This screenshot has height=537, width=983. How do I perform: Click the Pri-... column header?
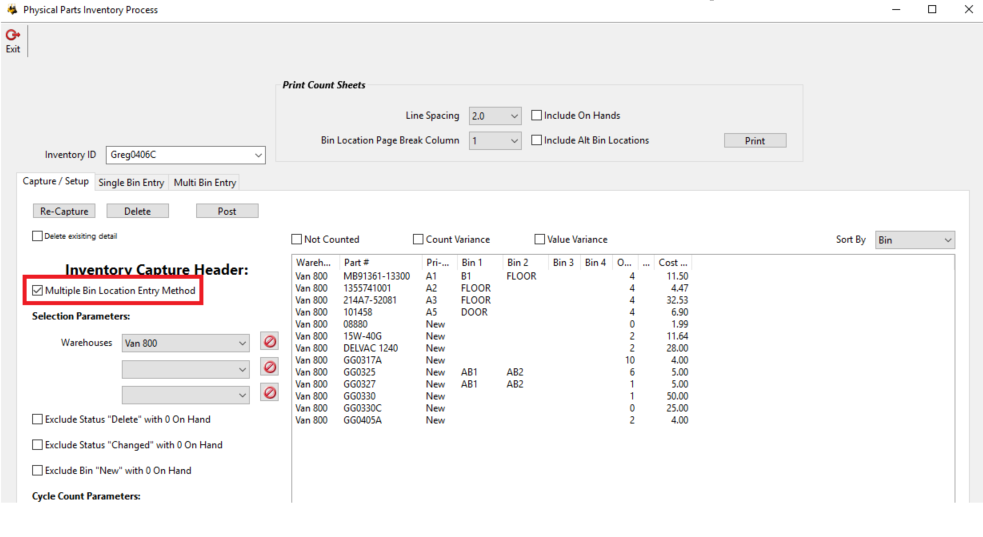coord(439,263)
